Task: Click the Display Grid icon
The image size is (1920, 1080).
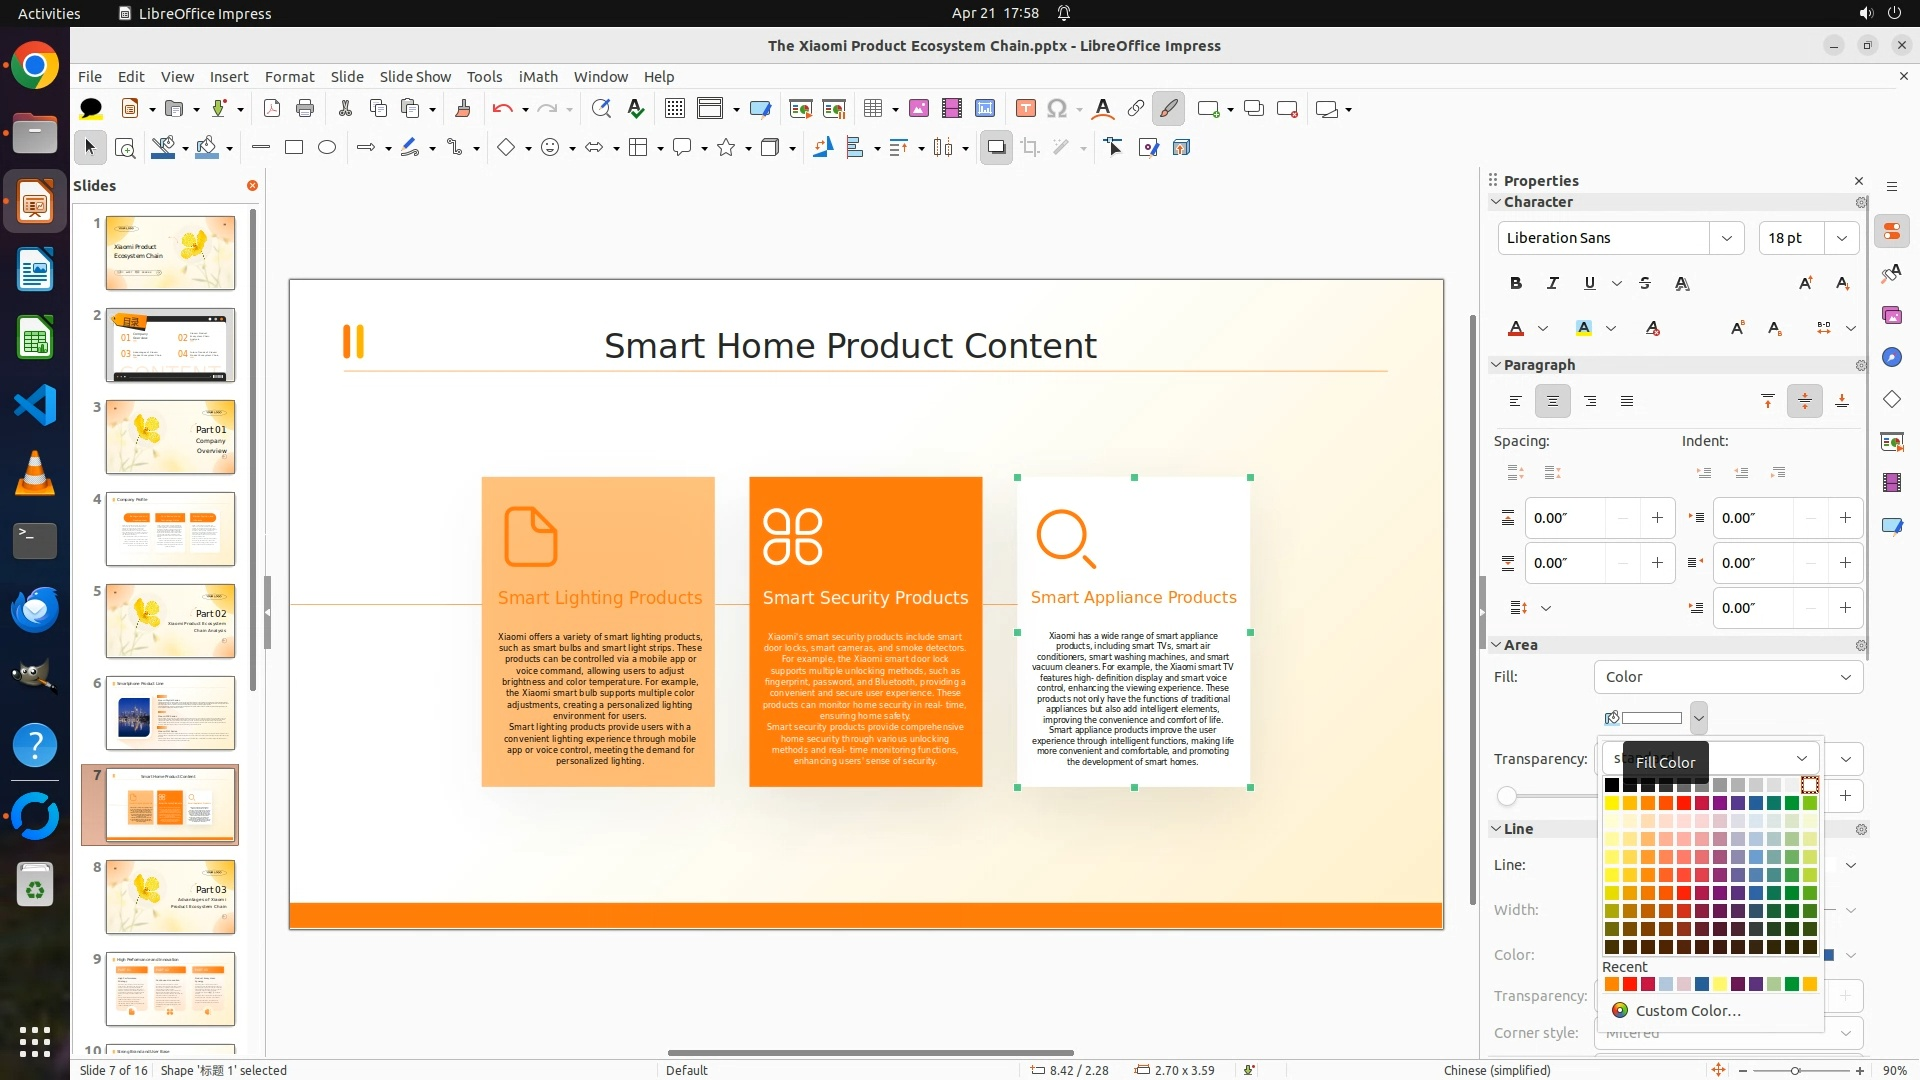Action: (675, 109)
